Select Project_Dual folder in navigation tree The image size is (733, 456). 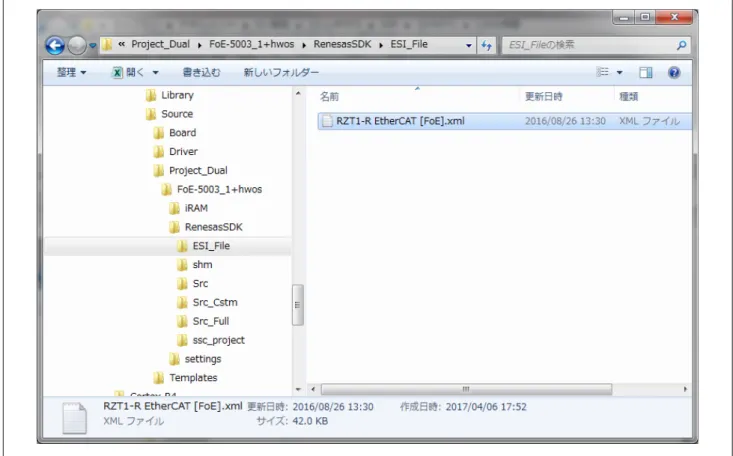(198, 171)
